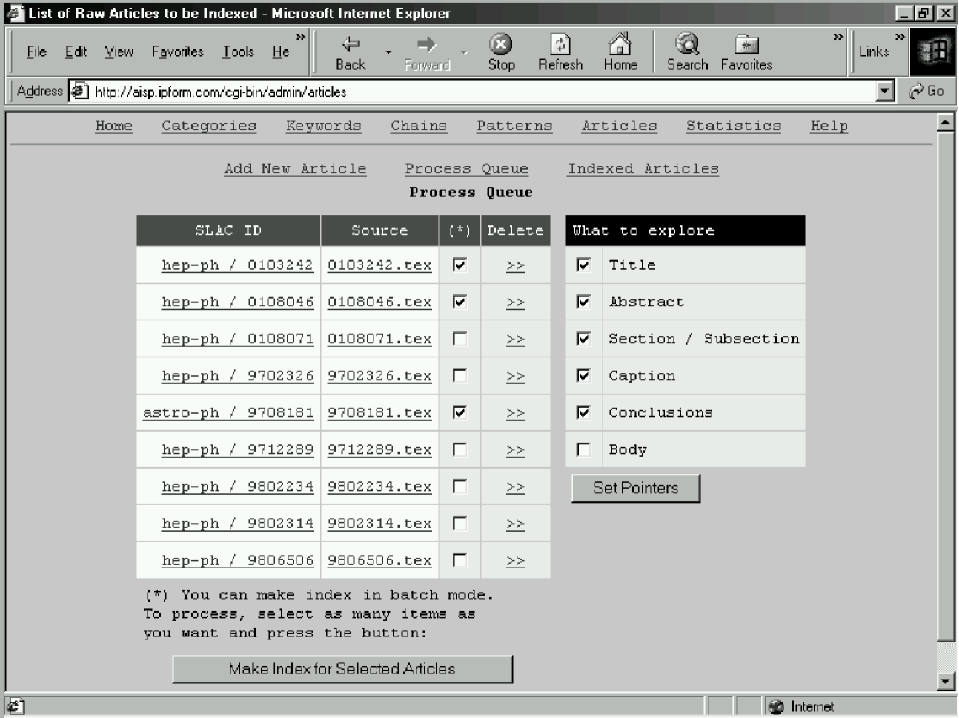Image resolution: width=959 pixels, height=718 pixels.
Task: Open the Tools menu
Action: point(238,52)
